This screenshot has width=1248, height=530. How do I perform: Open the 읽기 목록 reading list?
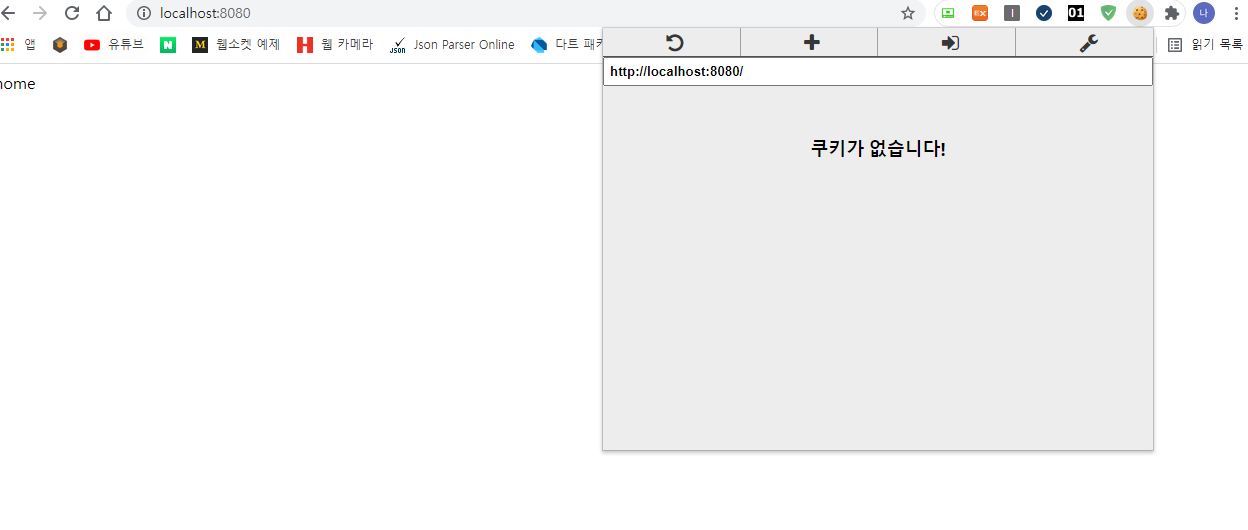1206,44
